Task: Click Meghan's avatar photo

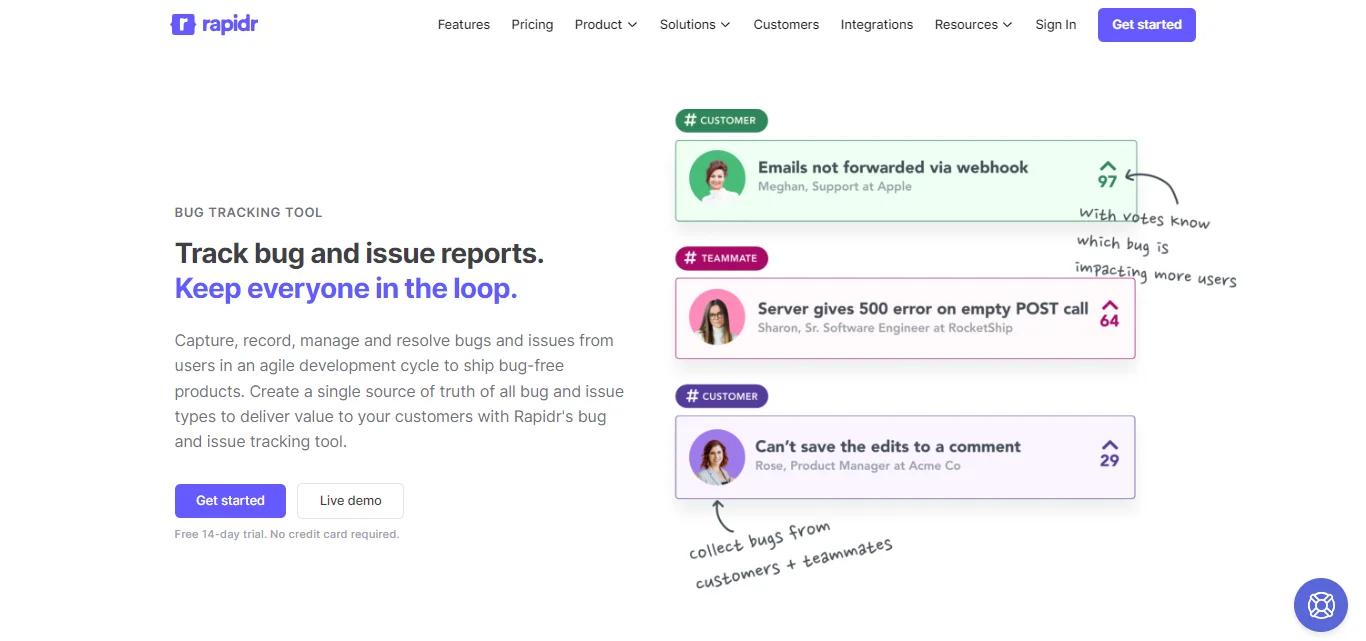Action: click(717, 178)
